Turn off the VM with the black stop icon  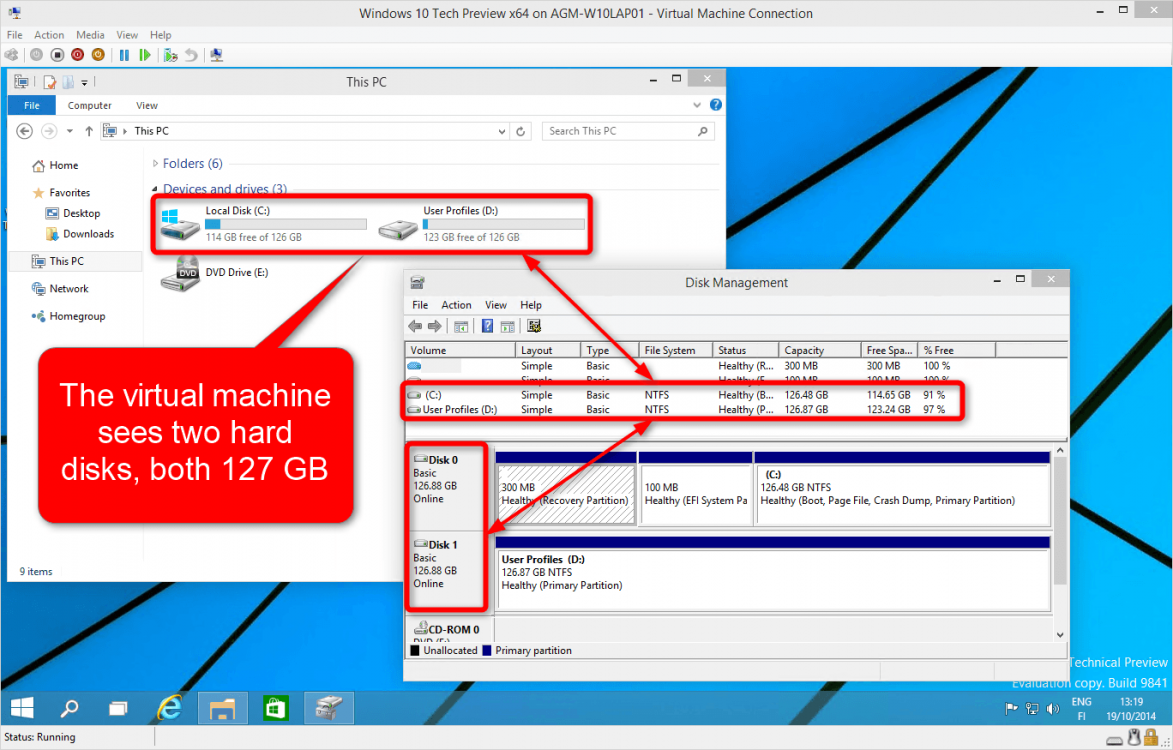coord(57,55)
